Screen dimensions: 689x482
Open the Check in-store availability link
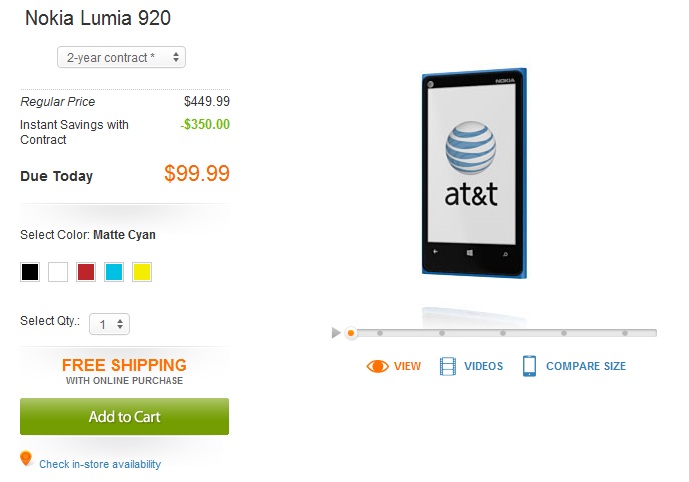click(99, 464)
